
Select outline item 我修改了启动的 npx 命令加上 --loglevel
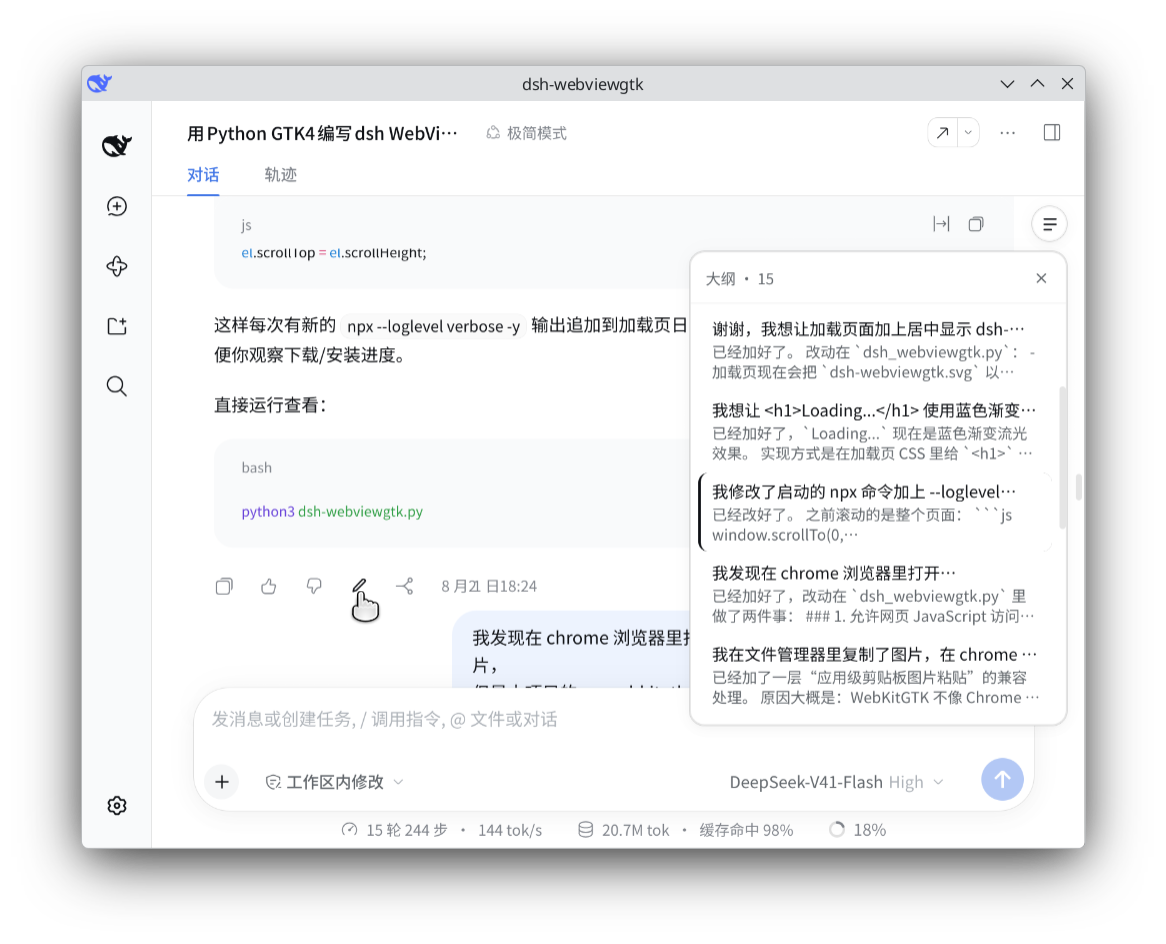click(x=874, y=513)
